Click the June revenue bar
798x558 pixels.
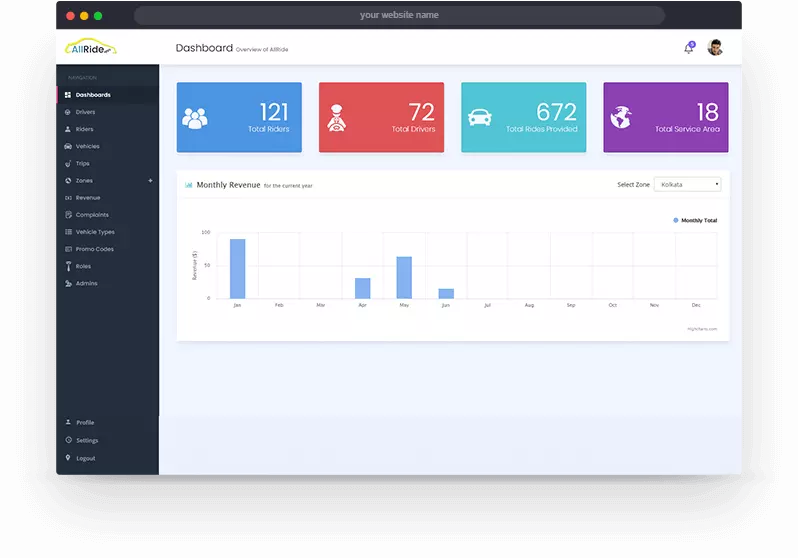point(446,294)
